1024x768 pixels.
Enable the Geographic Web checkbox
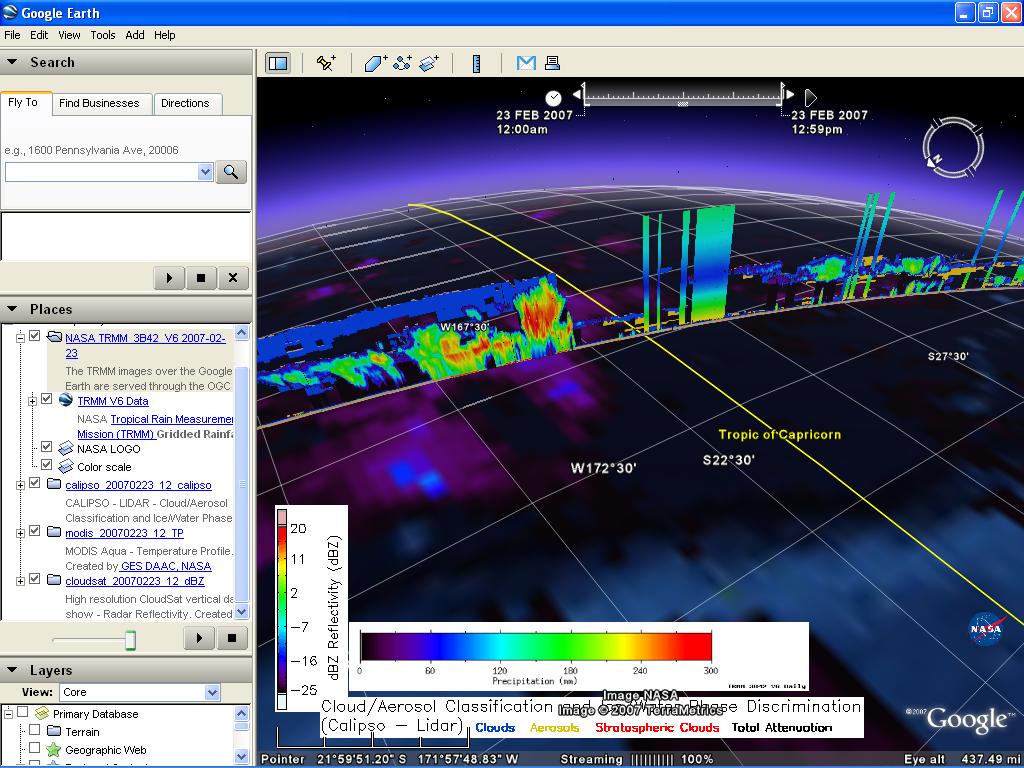click(35, 748)
